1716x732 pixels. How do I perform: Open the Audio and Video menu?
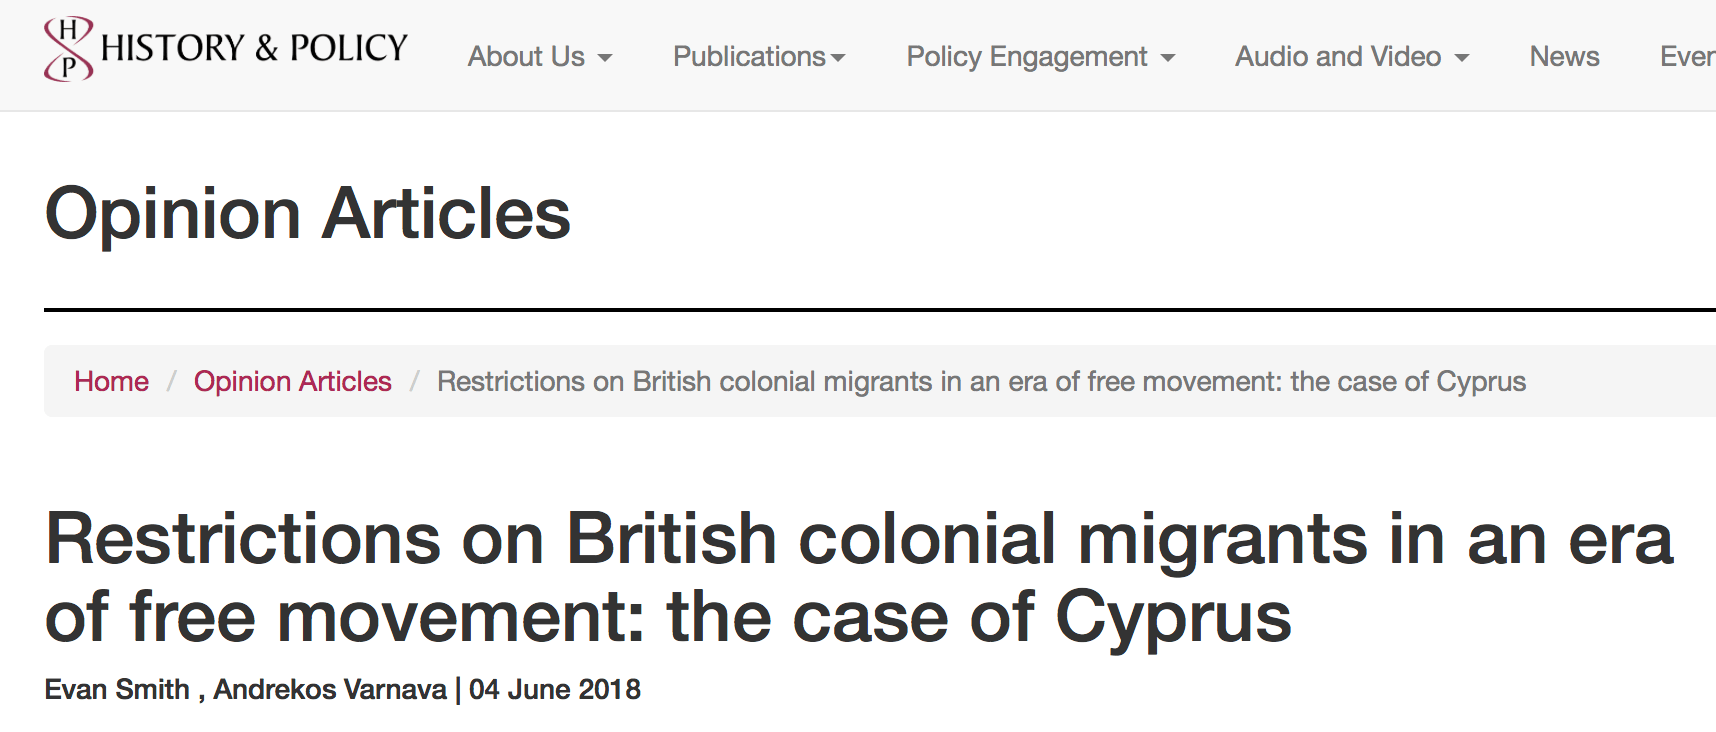(1338, 57)
